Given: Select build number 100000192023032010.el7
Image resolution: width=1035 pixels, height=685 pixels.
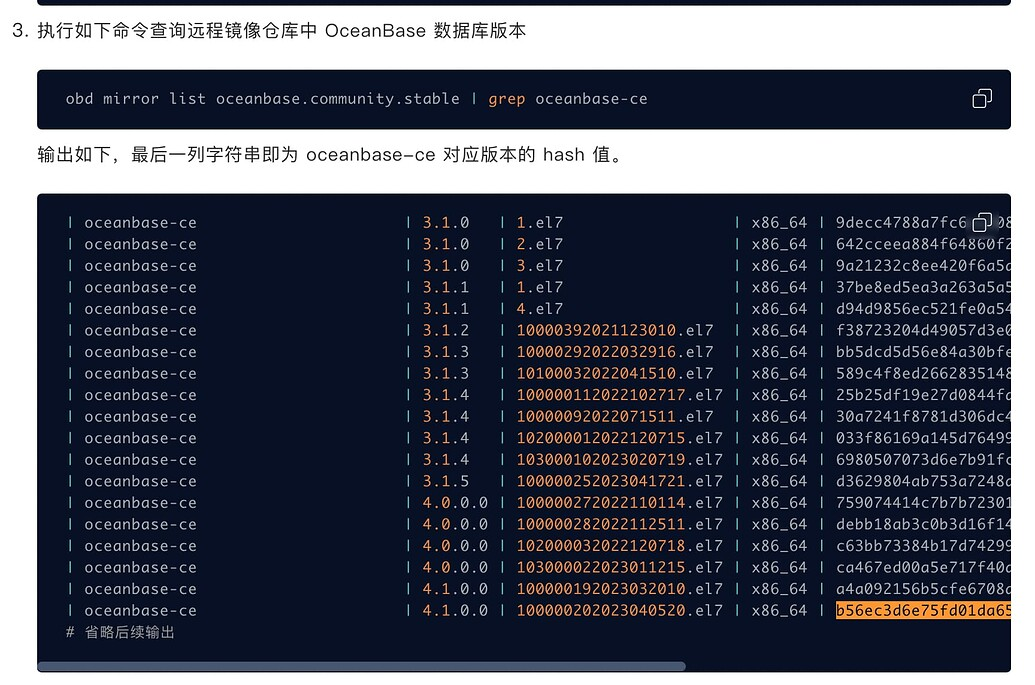Looking at the screenshot, I should (x=619, y=589).
